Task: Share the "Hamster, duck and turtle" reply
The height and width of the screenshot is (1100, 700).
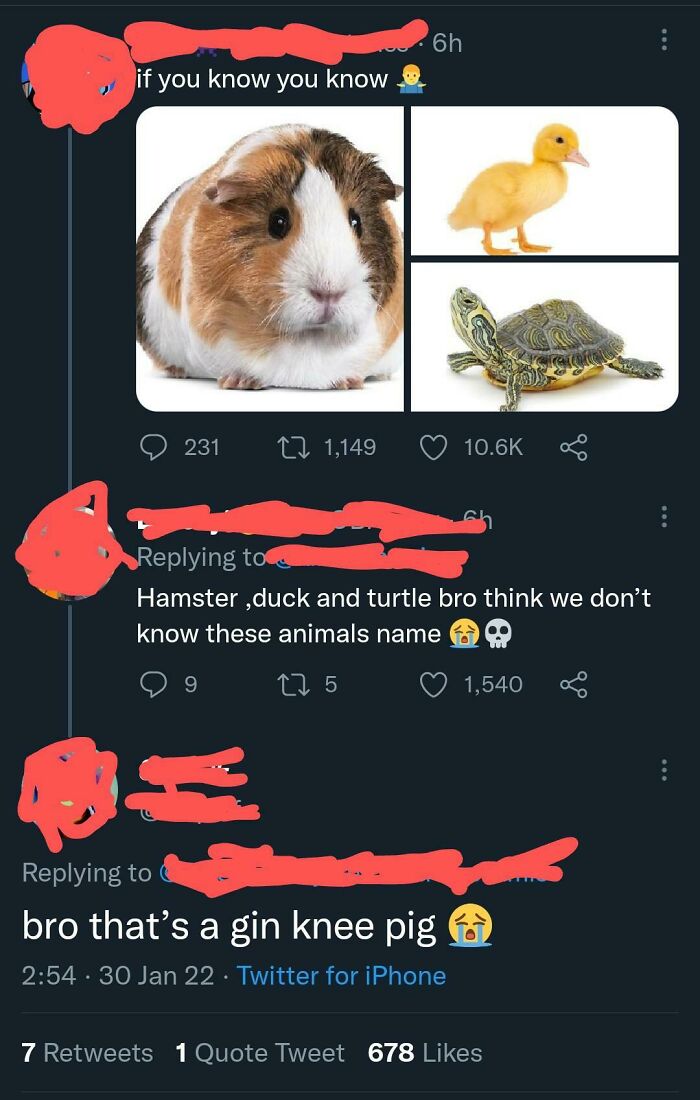Action: pyautogui.click(x=572, y=684)
